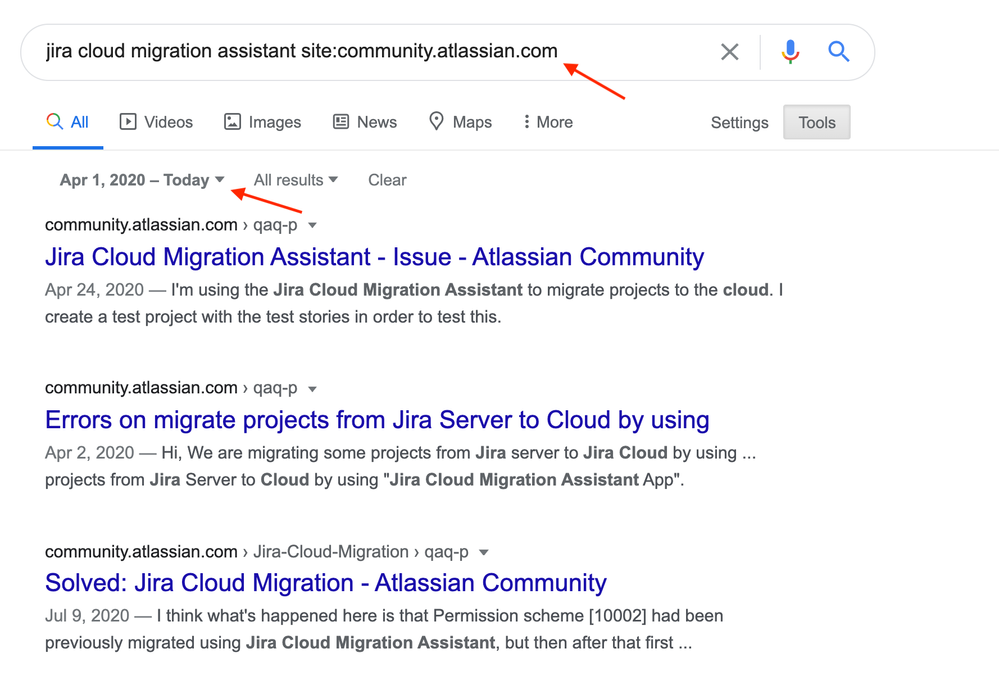Expand options arrow for Jira-Cloud-Migration result URL
Image resolution: width=999 pixels, height=689 pixels.
[484, 553]
